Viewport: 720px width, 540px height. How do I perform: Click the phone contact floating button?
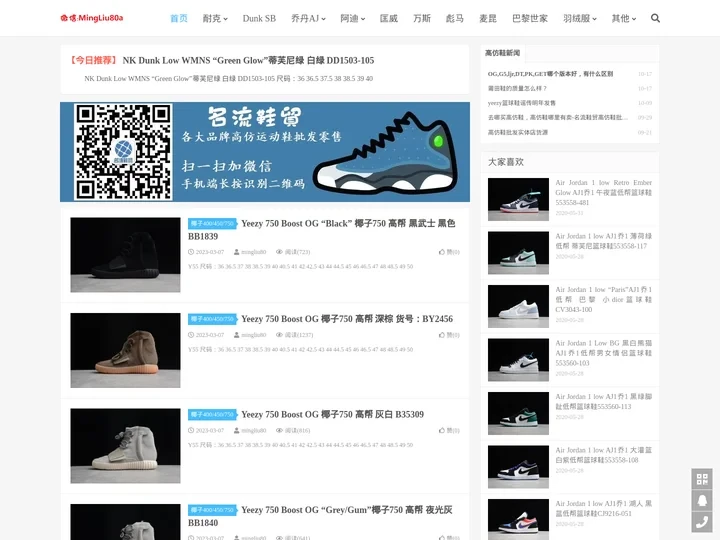point(702,522)
